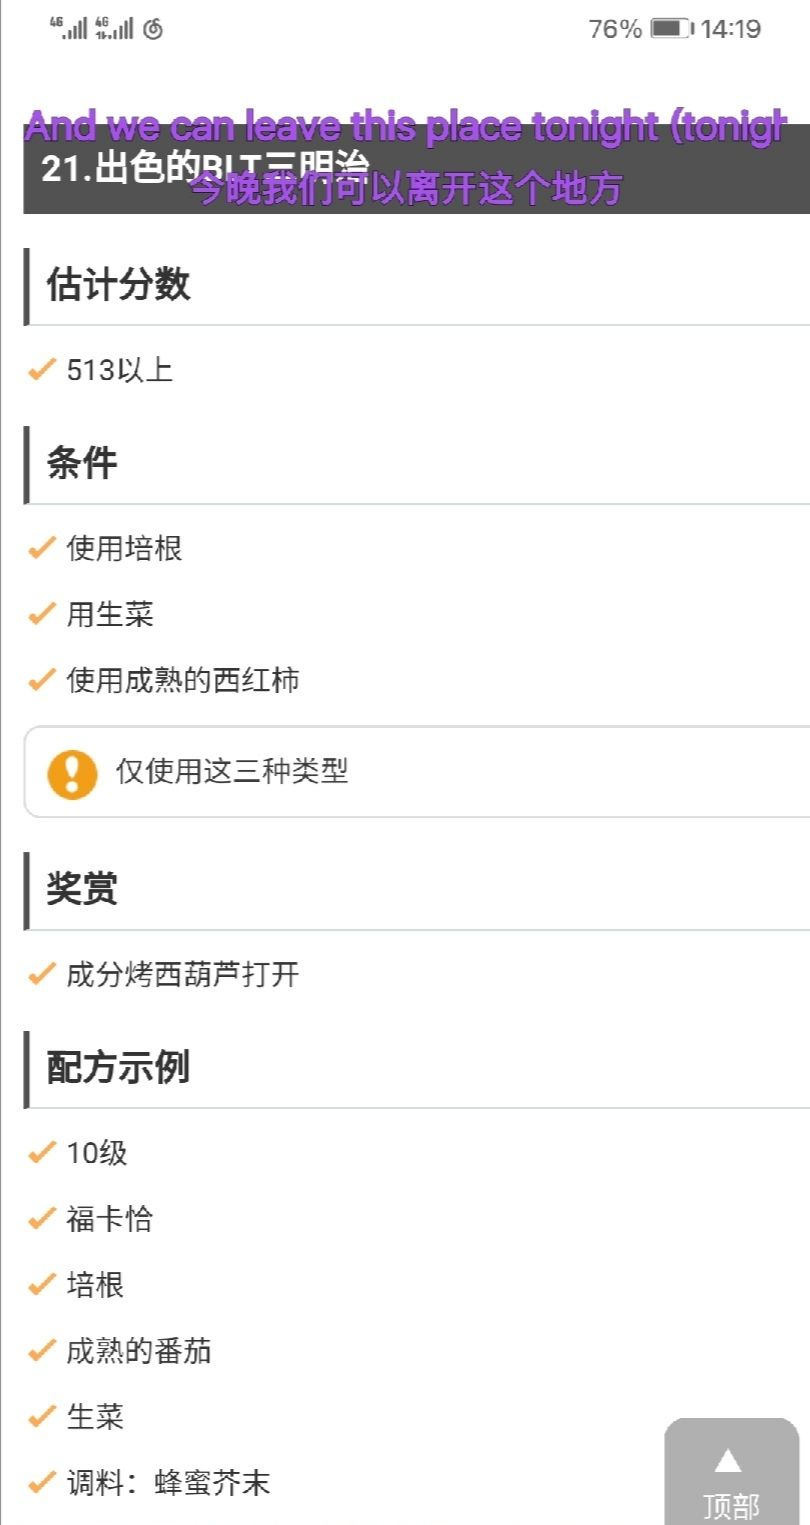Select the 估计分数 section heading
Viewport: 810px width, 1525px height.
(x=118, y=286)
